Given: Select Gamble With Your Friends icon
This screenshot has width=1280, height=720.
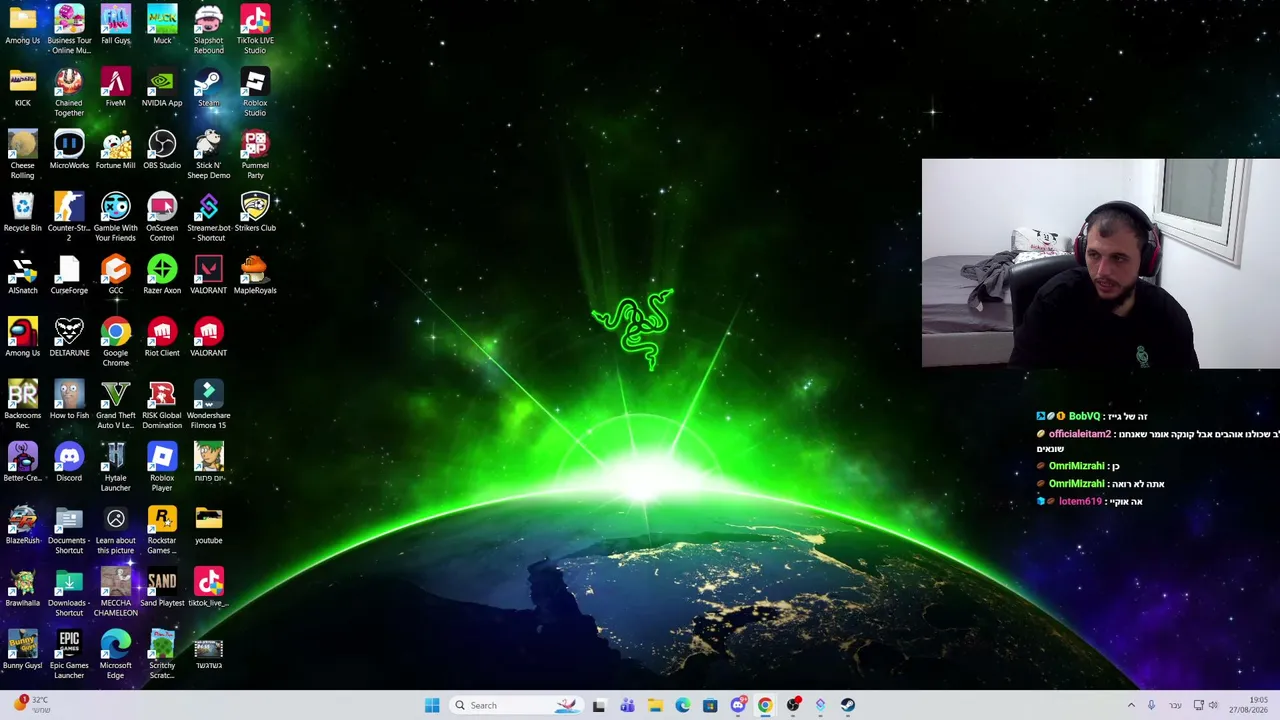Looking at the screenshot, I should [x=115, y=217].
